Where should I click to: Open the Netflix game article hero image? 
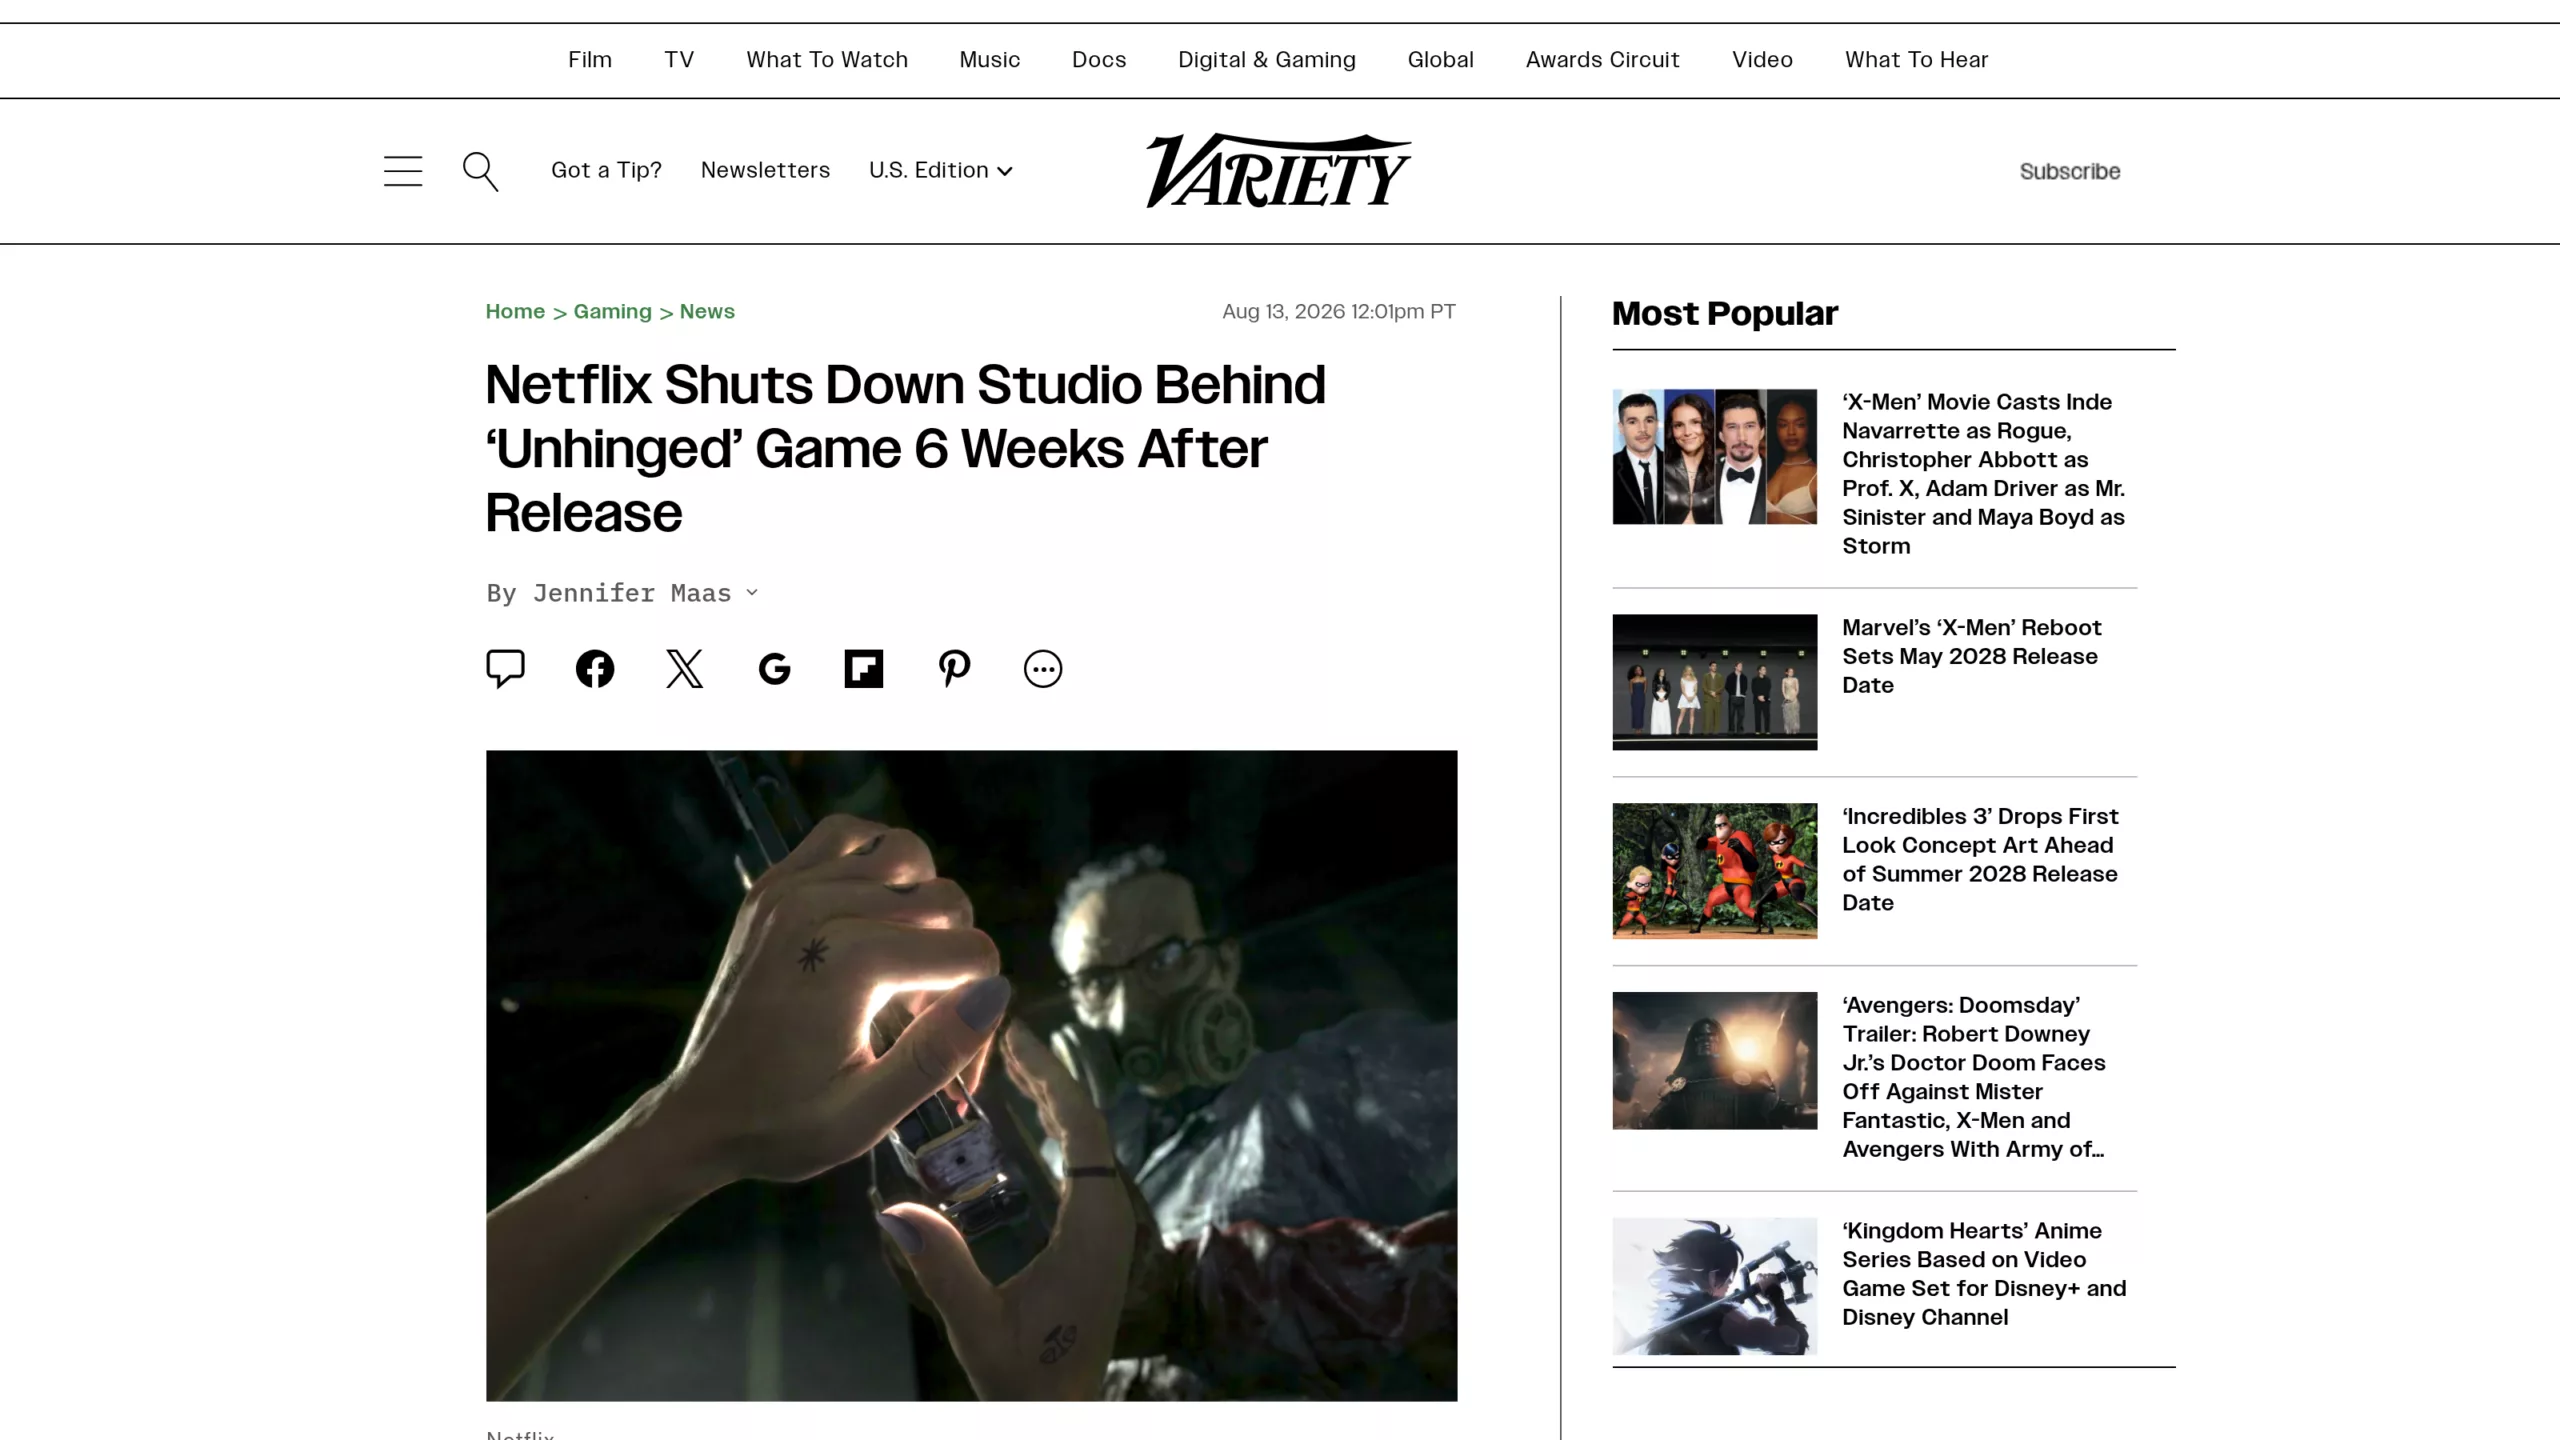tap(972, 1075)
